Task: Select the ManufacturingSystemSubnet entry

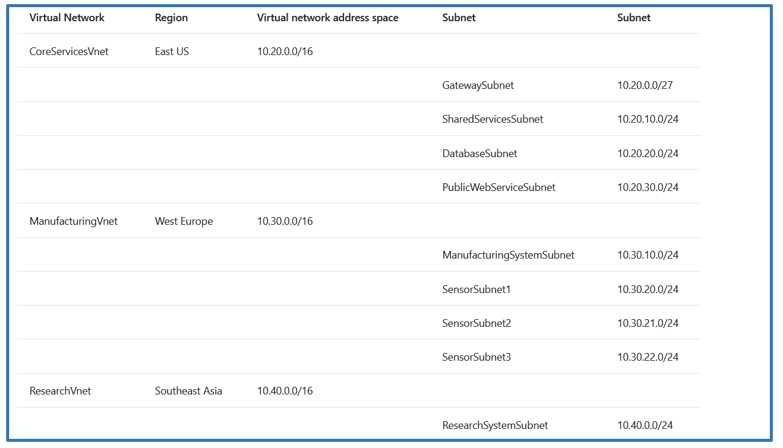Action: point(508,256)
